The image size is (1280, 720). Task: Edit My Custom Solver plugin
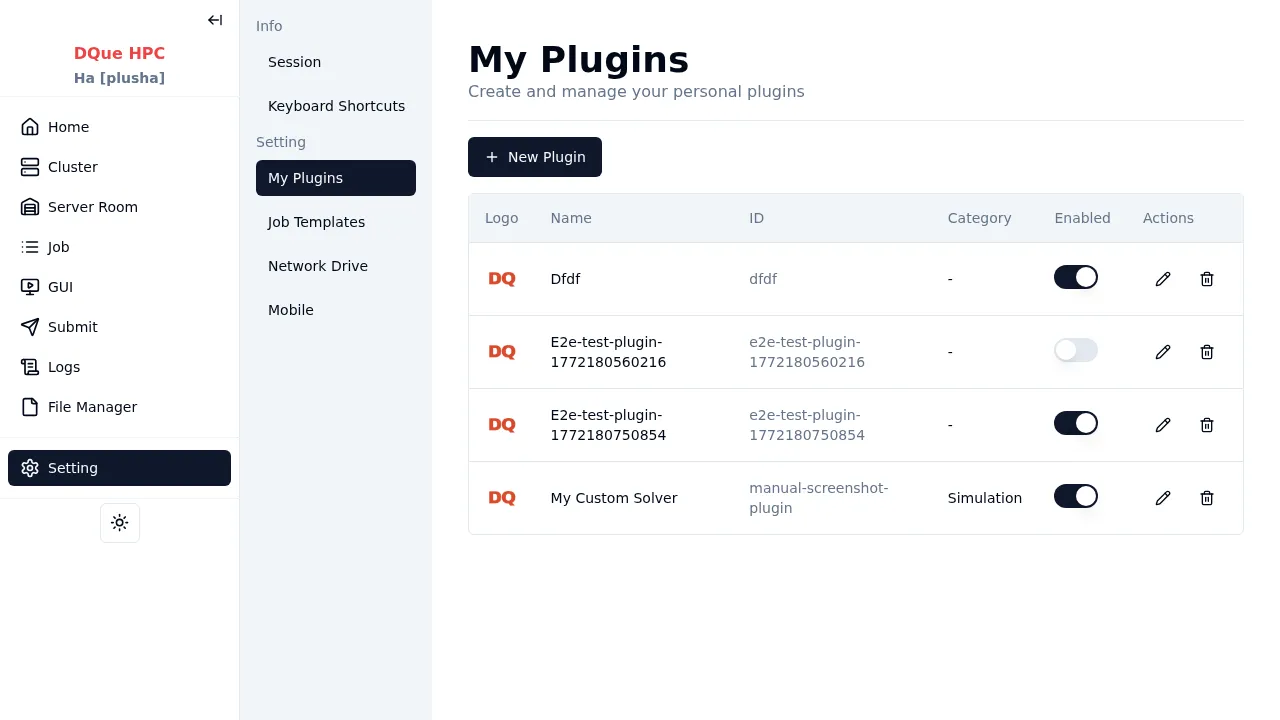coord(1163,498)
